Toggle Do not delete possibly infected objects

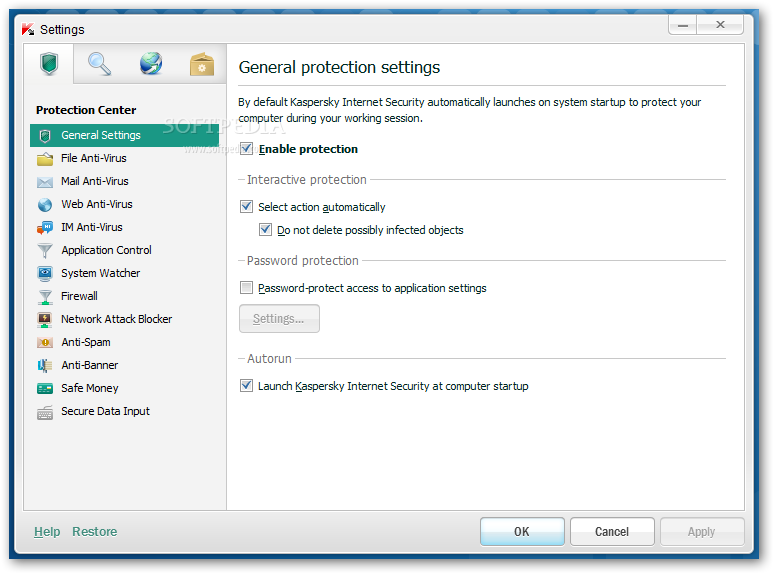coord(266,230)
